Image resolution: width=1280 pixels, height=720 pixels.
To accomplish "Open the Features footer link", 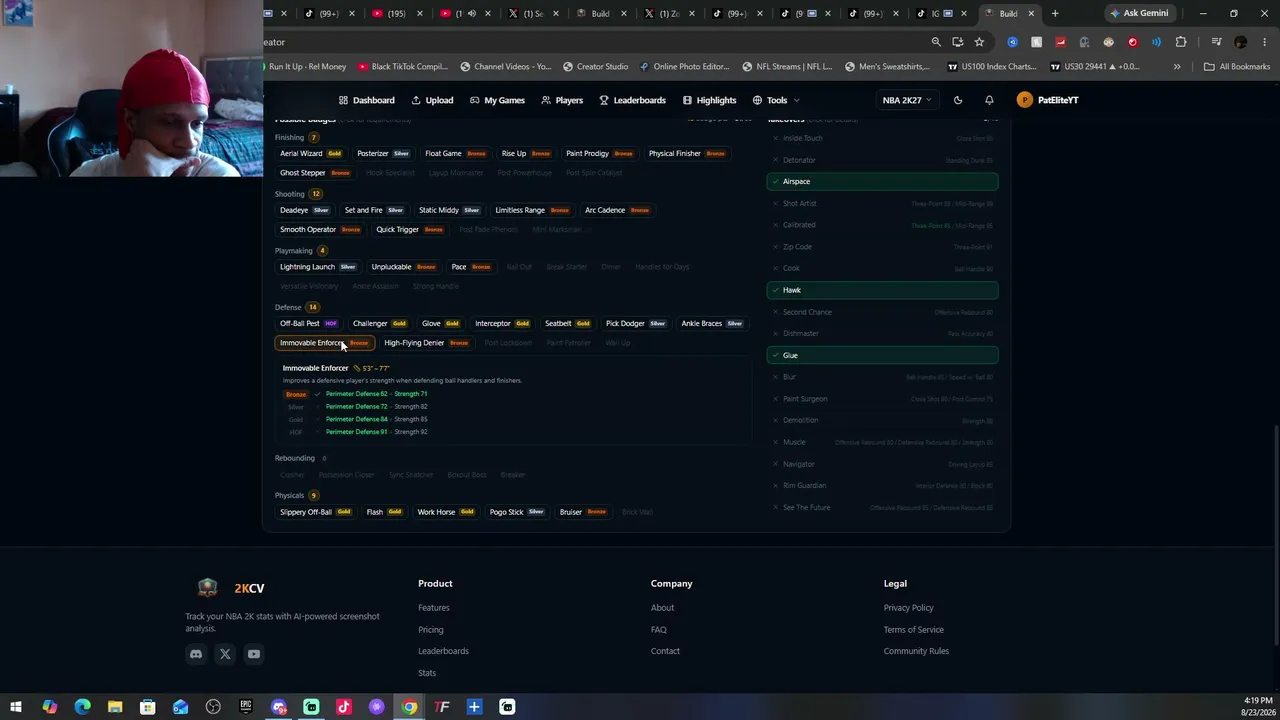I will (434, 608).
